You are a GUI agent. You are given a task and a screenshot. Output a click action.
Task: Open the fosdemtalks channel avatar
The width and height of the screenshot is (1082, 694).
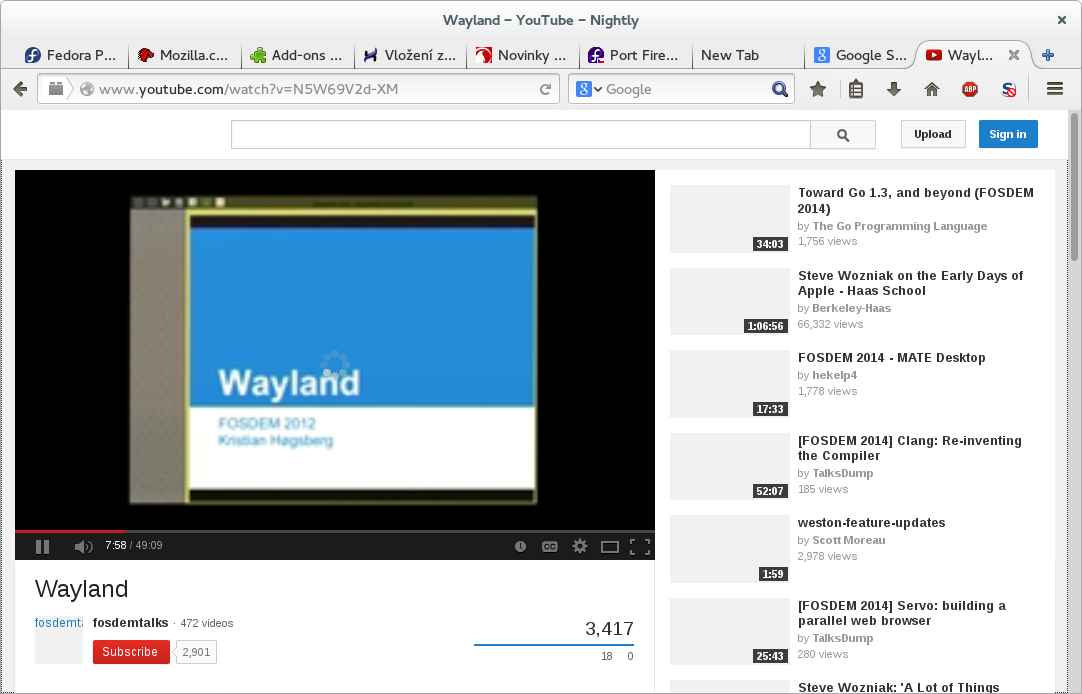click(x=59, y=640)
